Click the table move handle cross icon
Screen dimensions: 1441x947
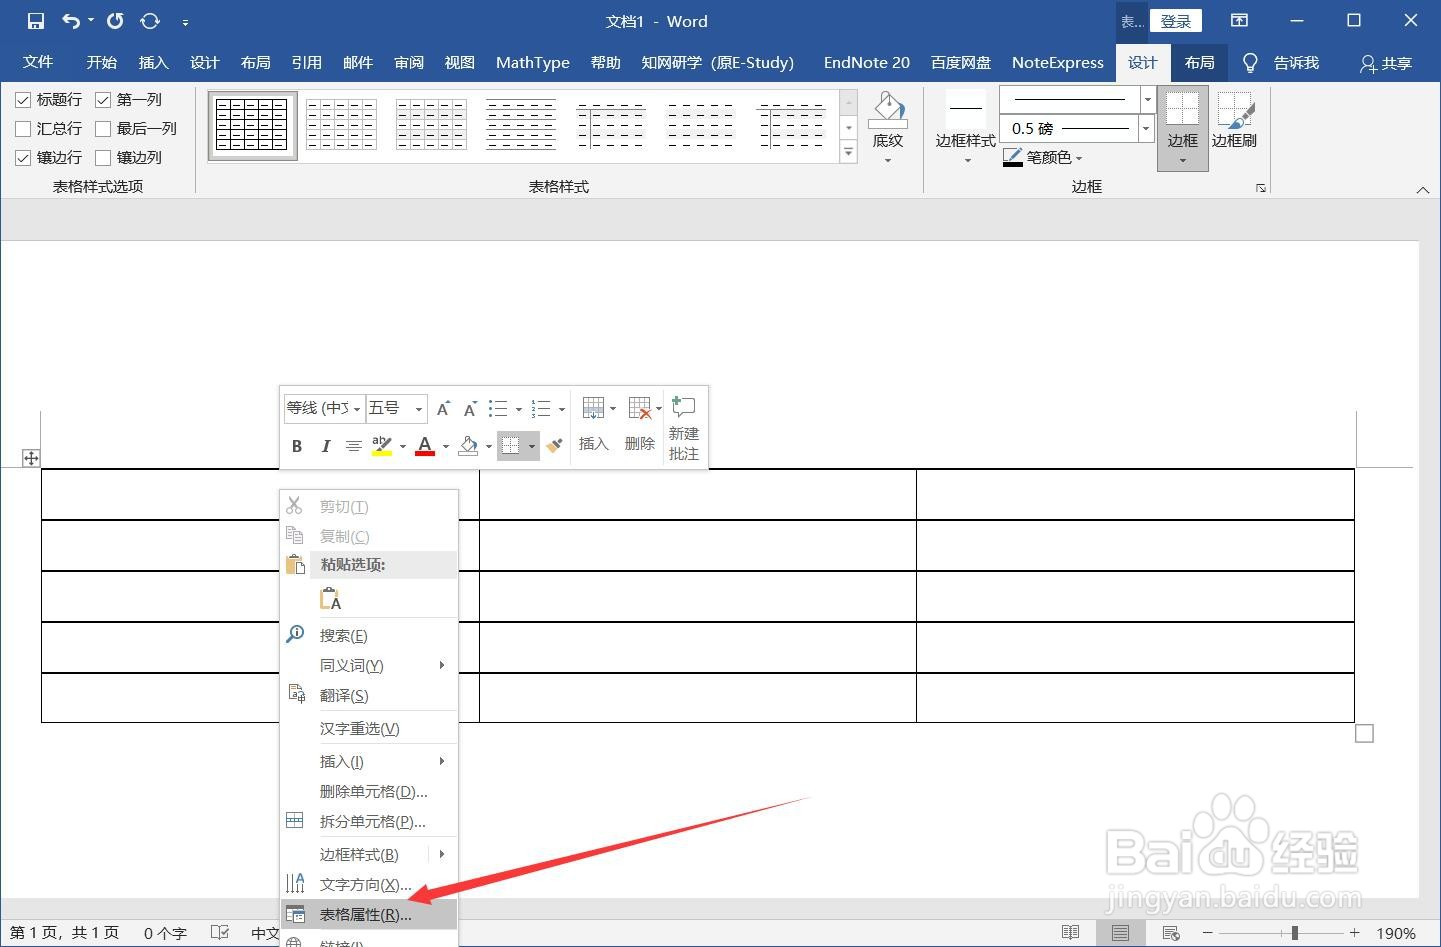click(31, 458)
